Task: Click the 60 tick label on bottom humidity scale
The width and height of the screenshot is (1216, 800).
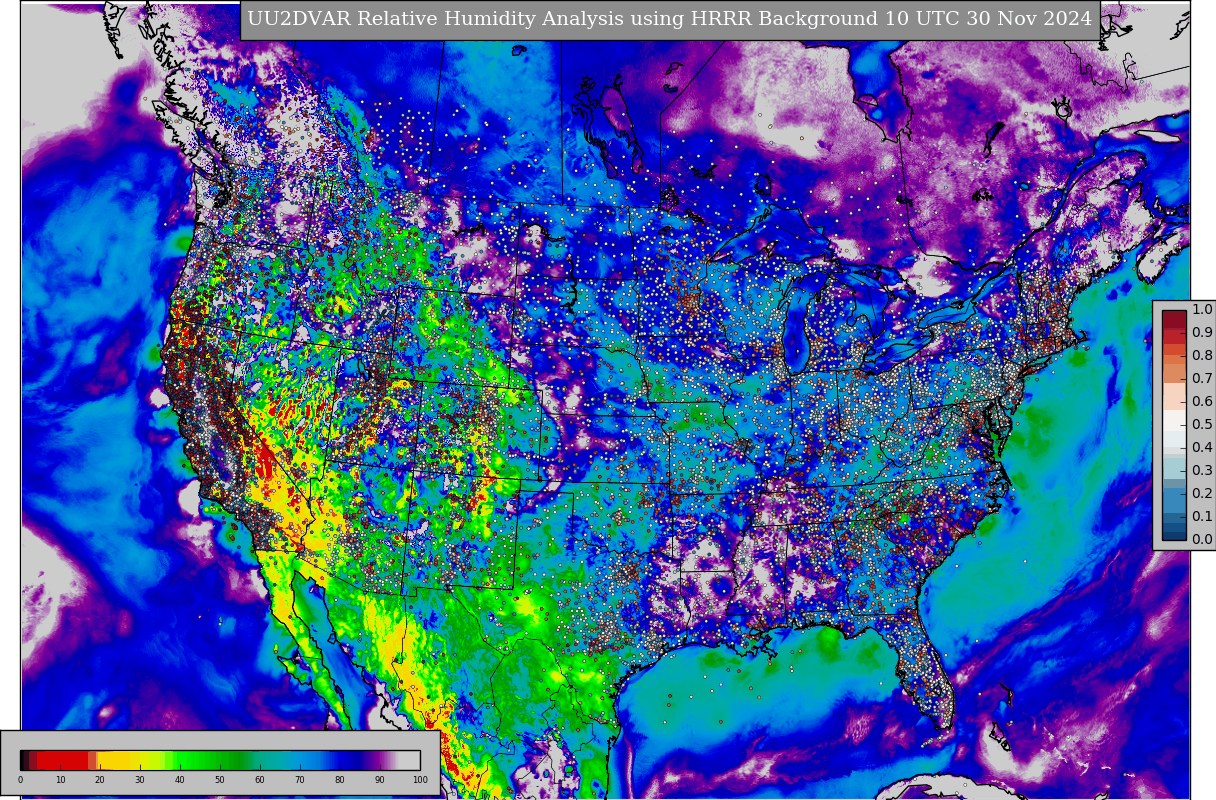Action: coord(260,780)
